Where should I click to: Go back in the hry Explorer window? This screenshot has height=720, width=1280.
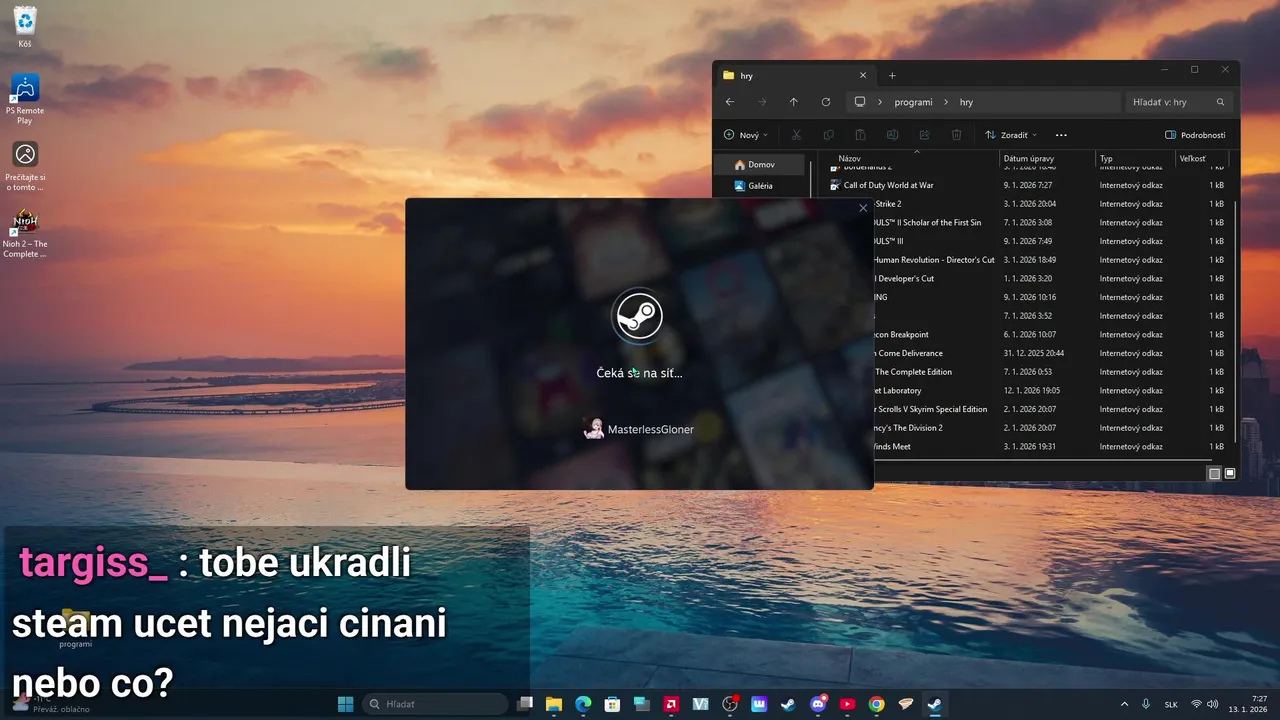pos(730,102)
